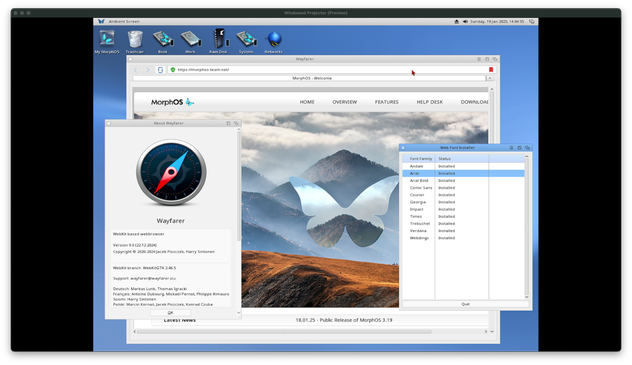Click the Status column header
The height and width of the screenshot is (365, 632).
tap(462, 159)
